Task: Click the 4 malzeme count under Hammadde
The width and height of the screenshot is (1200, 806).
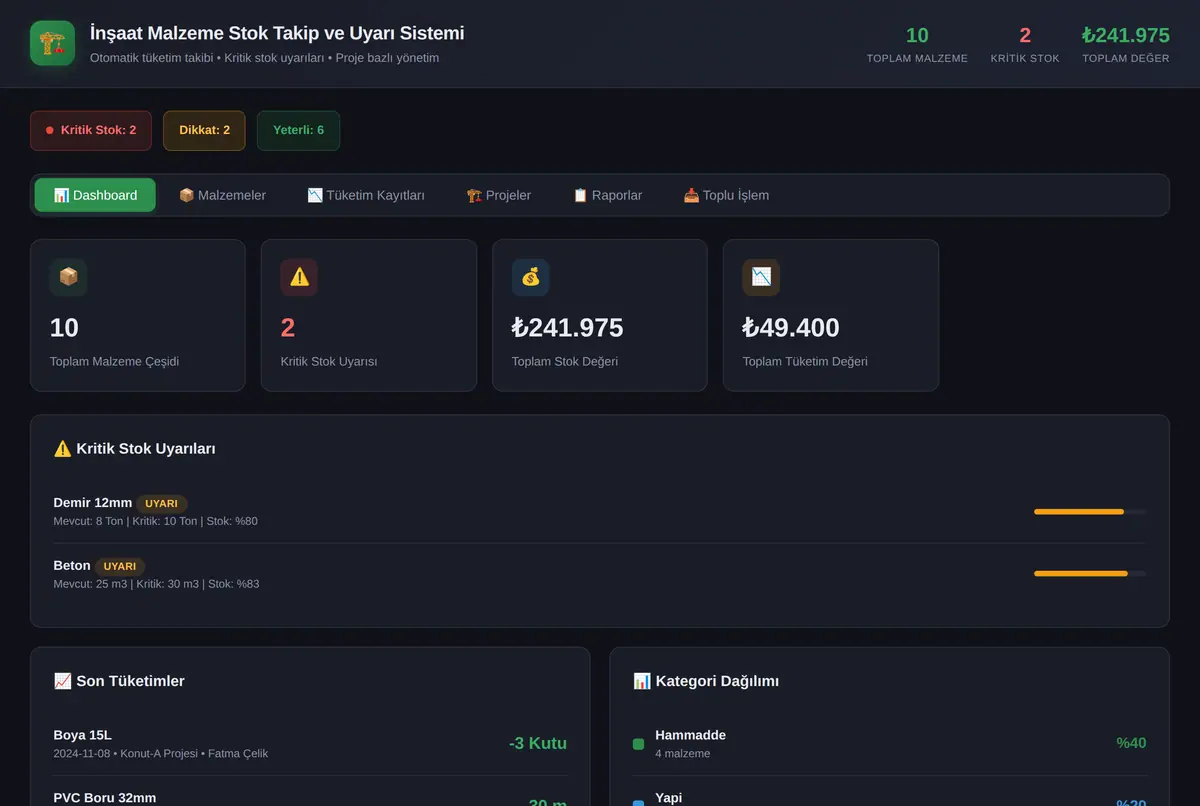Action: (683, 753)
